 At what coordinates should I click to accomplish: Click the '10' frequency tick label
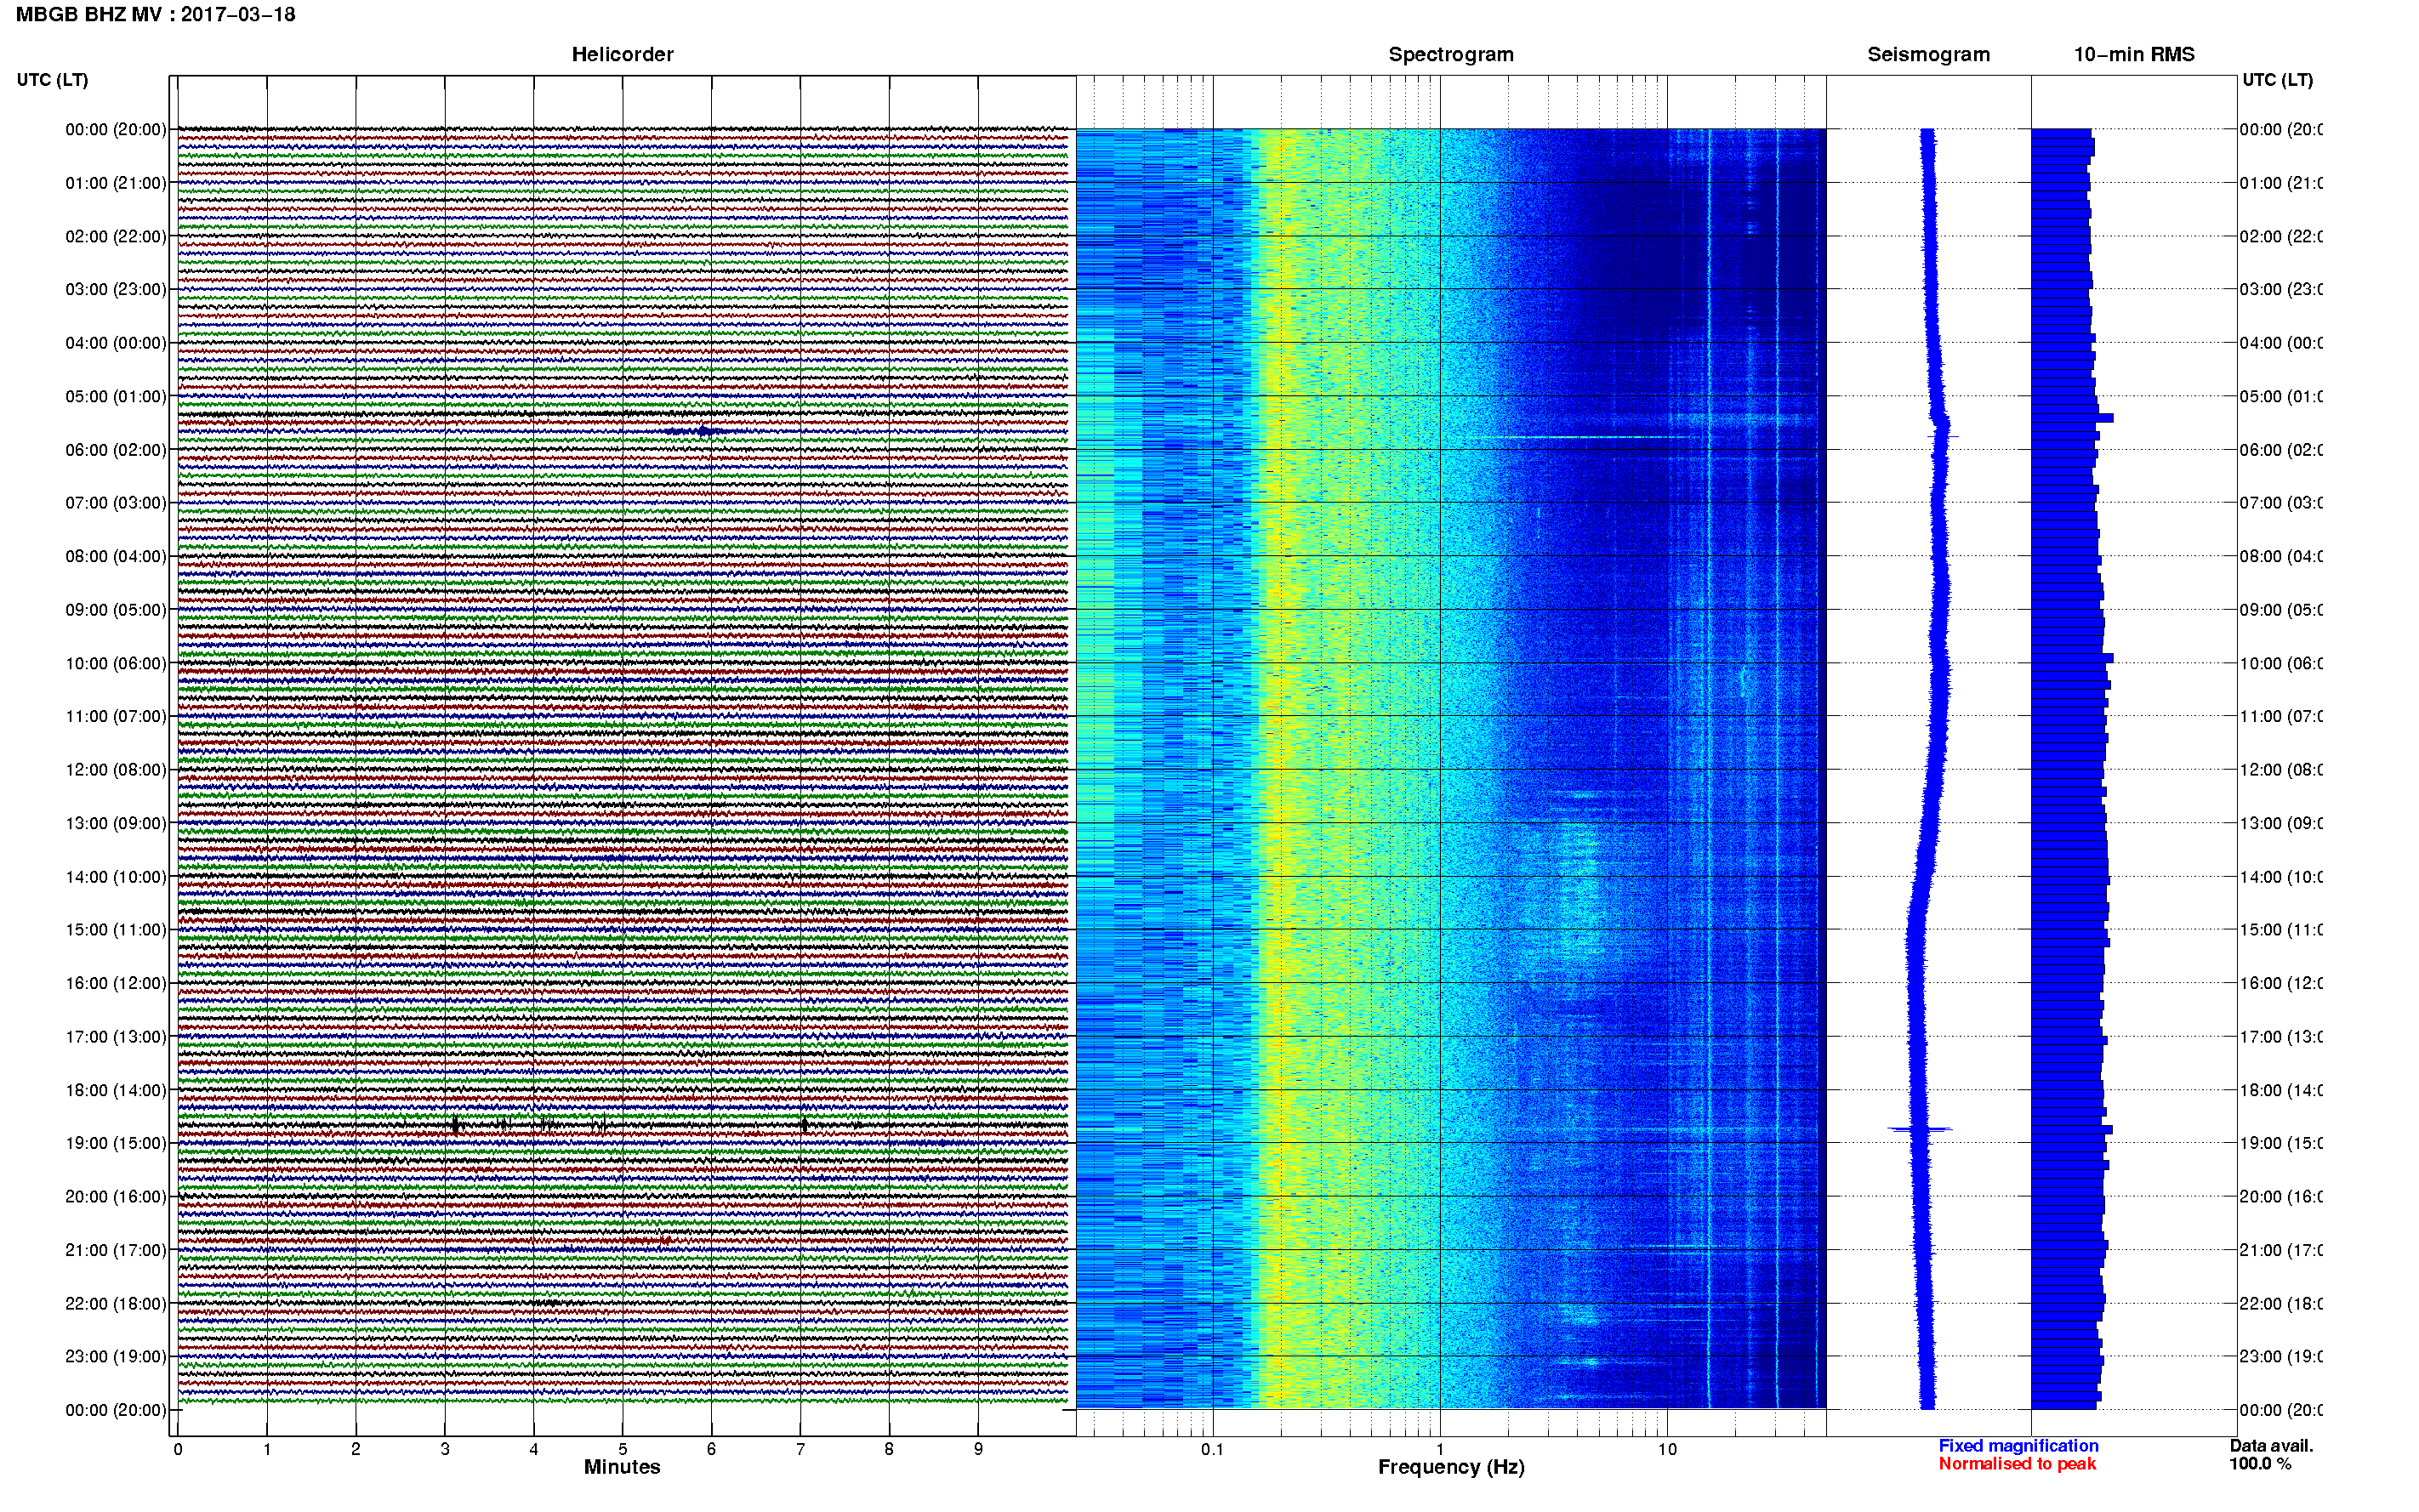tap(1667, 1449)
